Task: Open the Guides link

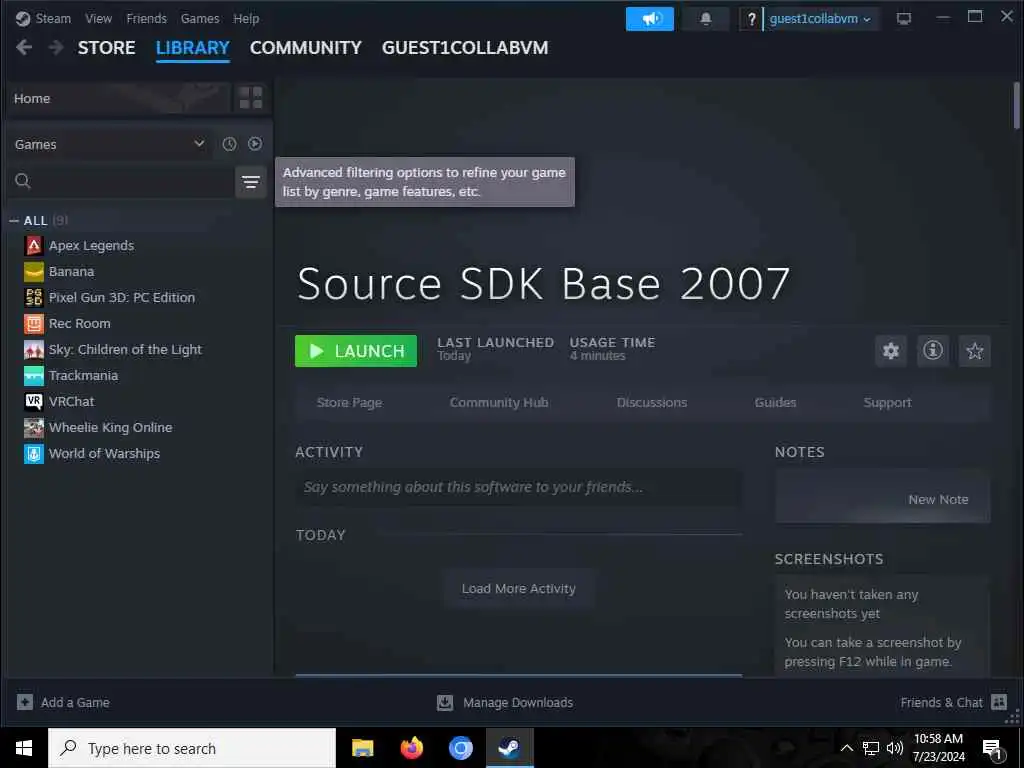Action: [x=775, y=402]
